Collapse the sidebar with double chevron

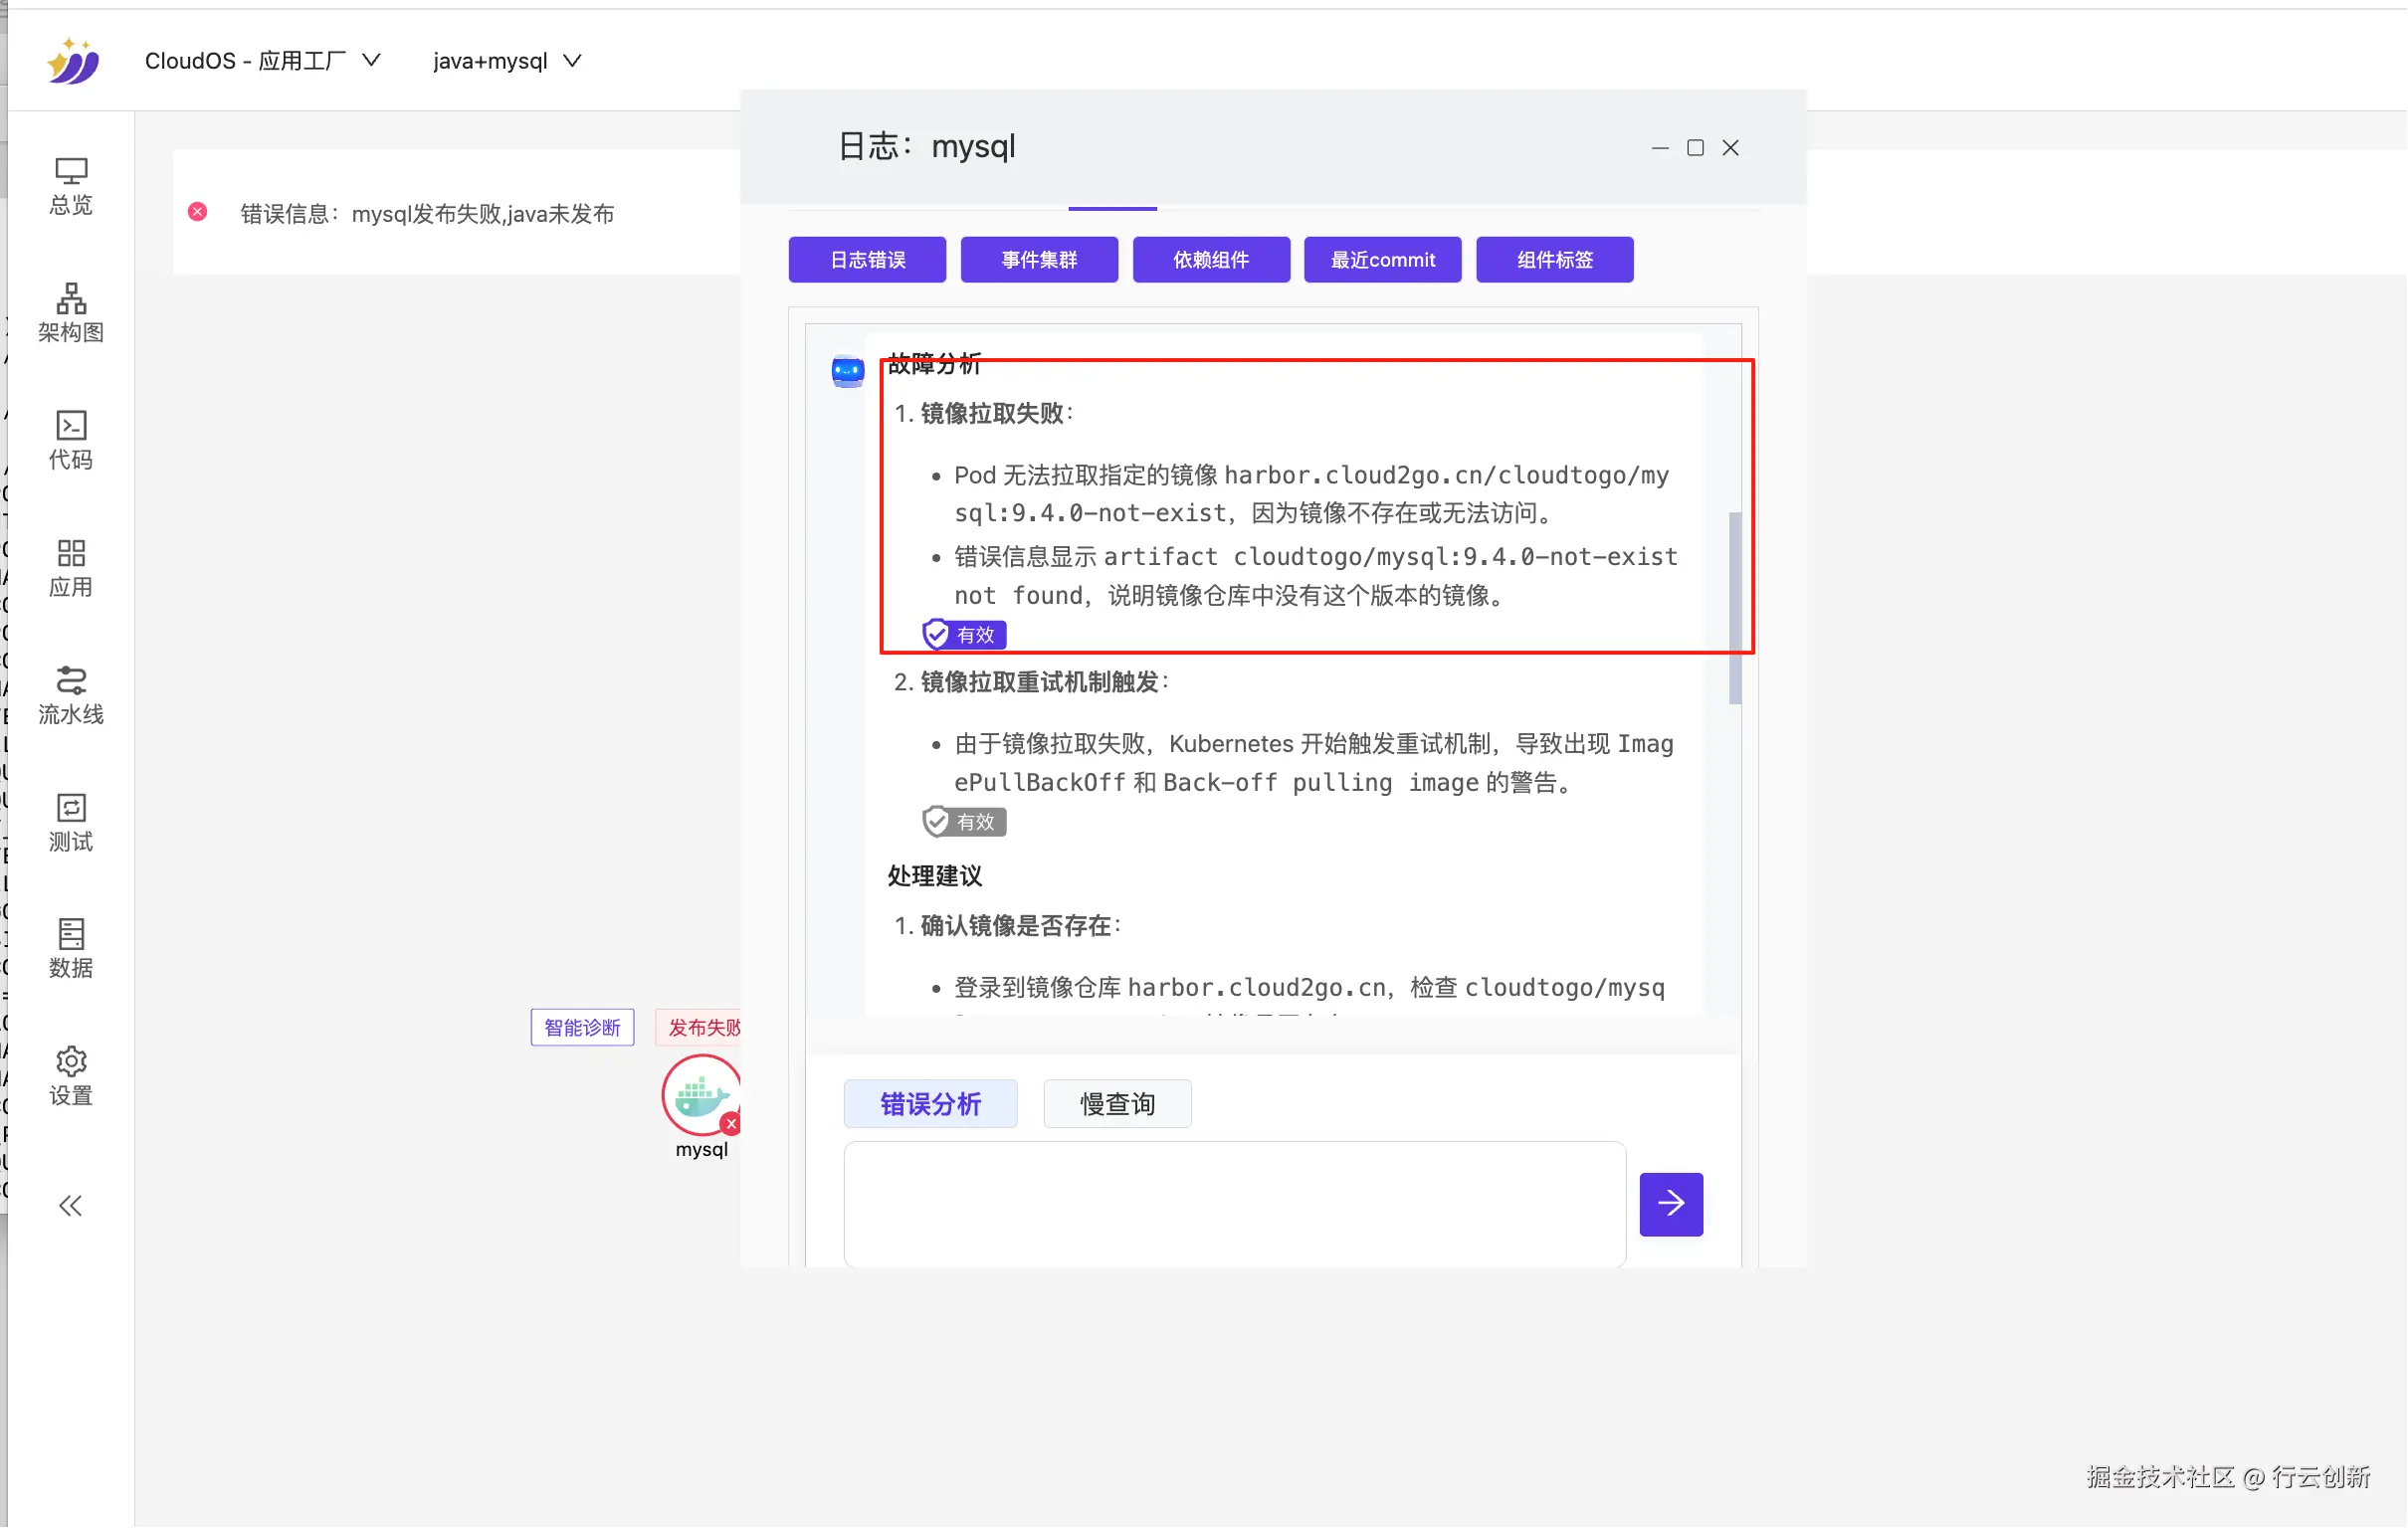(70, 1206)
